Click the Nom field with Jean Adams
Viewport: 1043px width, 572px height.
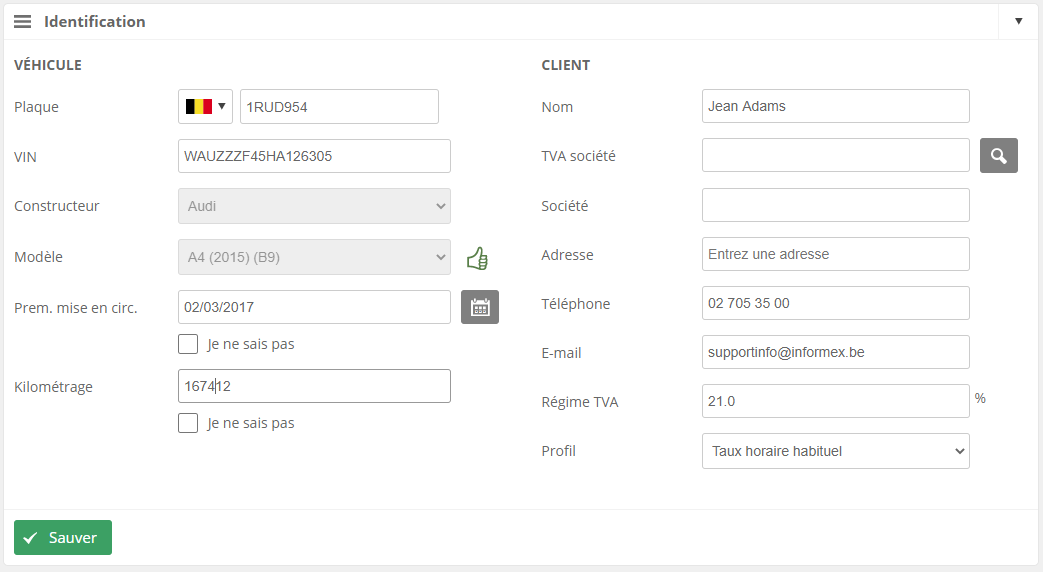tap(835, 106)
